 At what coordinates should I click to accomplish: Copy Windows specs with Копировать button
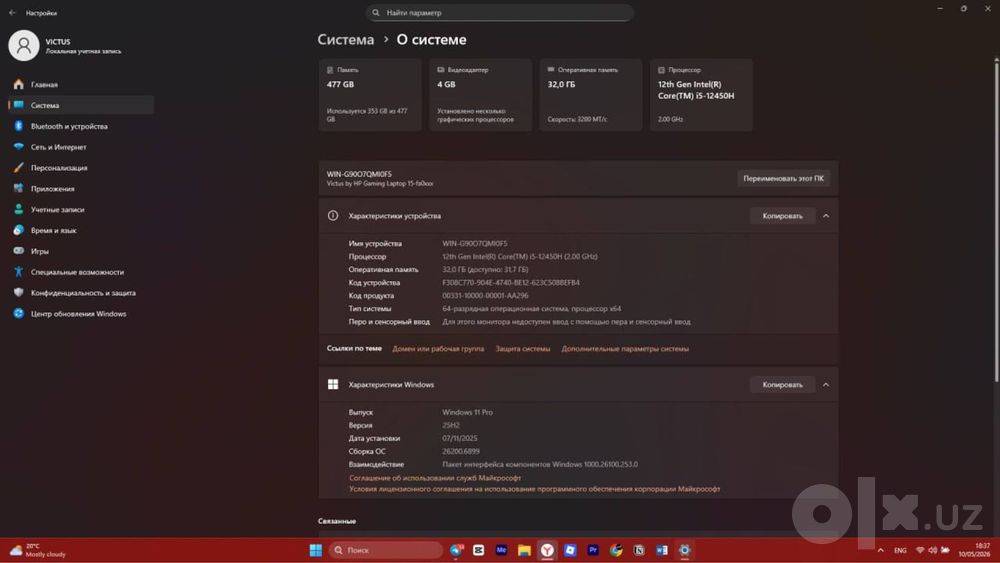[x=783, y=384]
